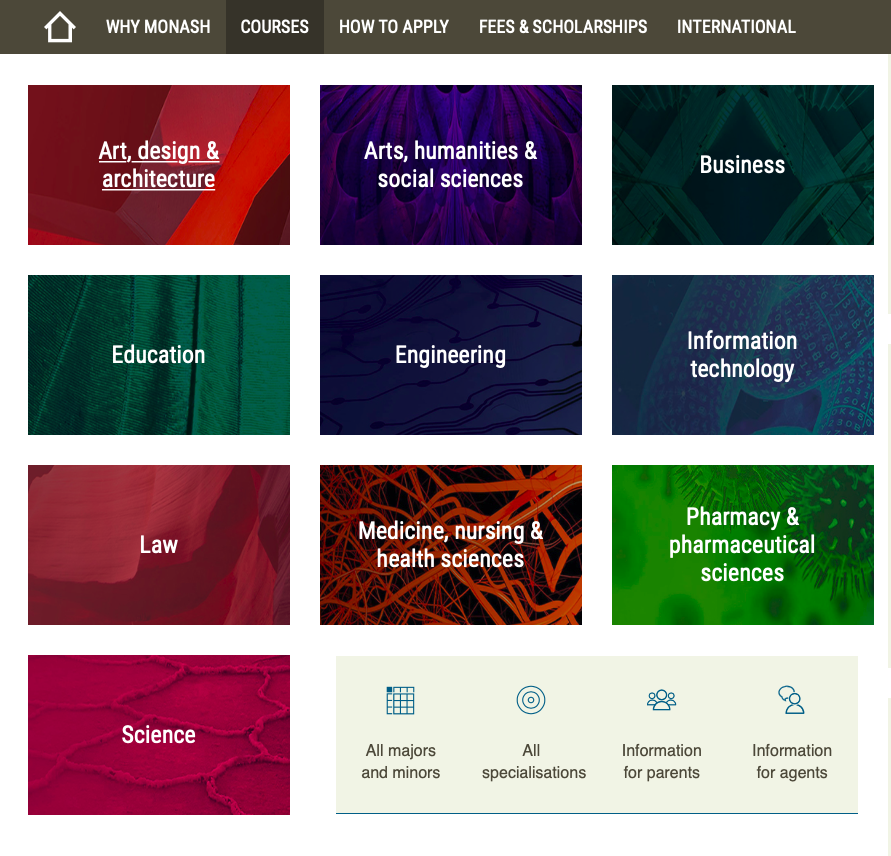This screenshot has height=856, width=891.
Task: Select the Engineering study area tile
Action: tap(451, 355)
